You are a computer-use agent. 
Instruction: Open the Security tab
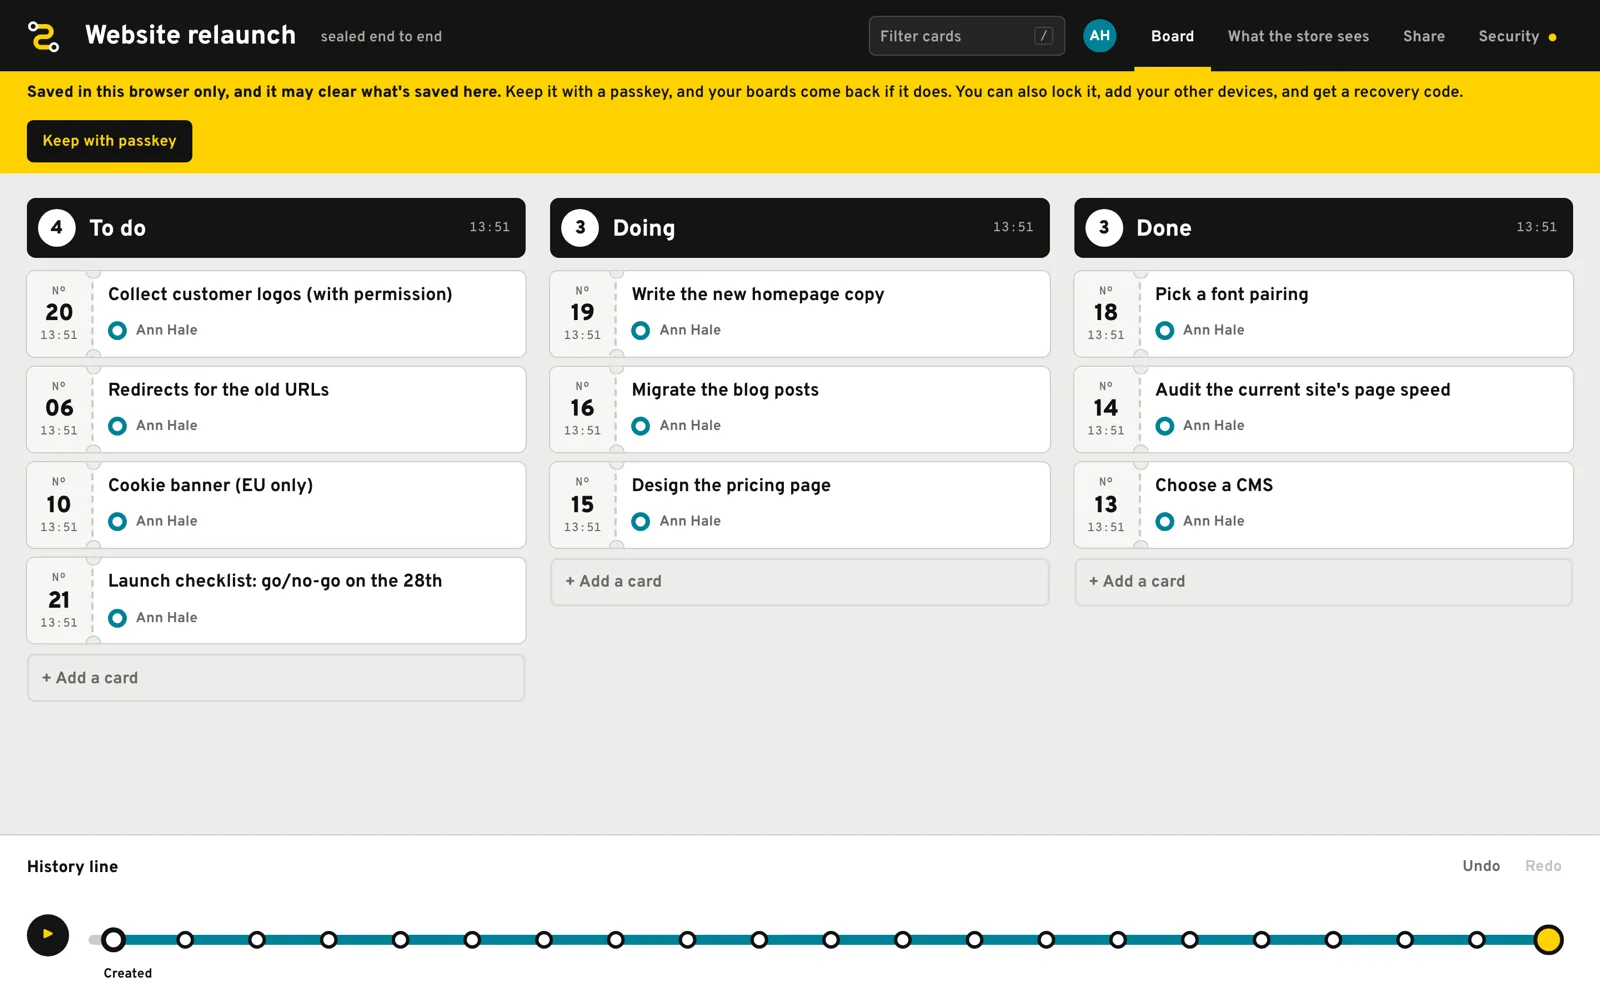(1517, 36)
